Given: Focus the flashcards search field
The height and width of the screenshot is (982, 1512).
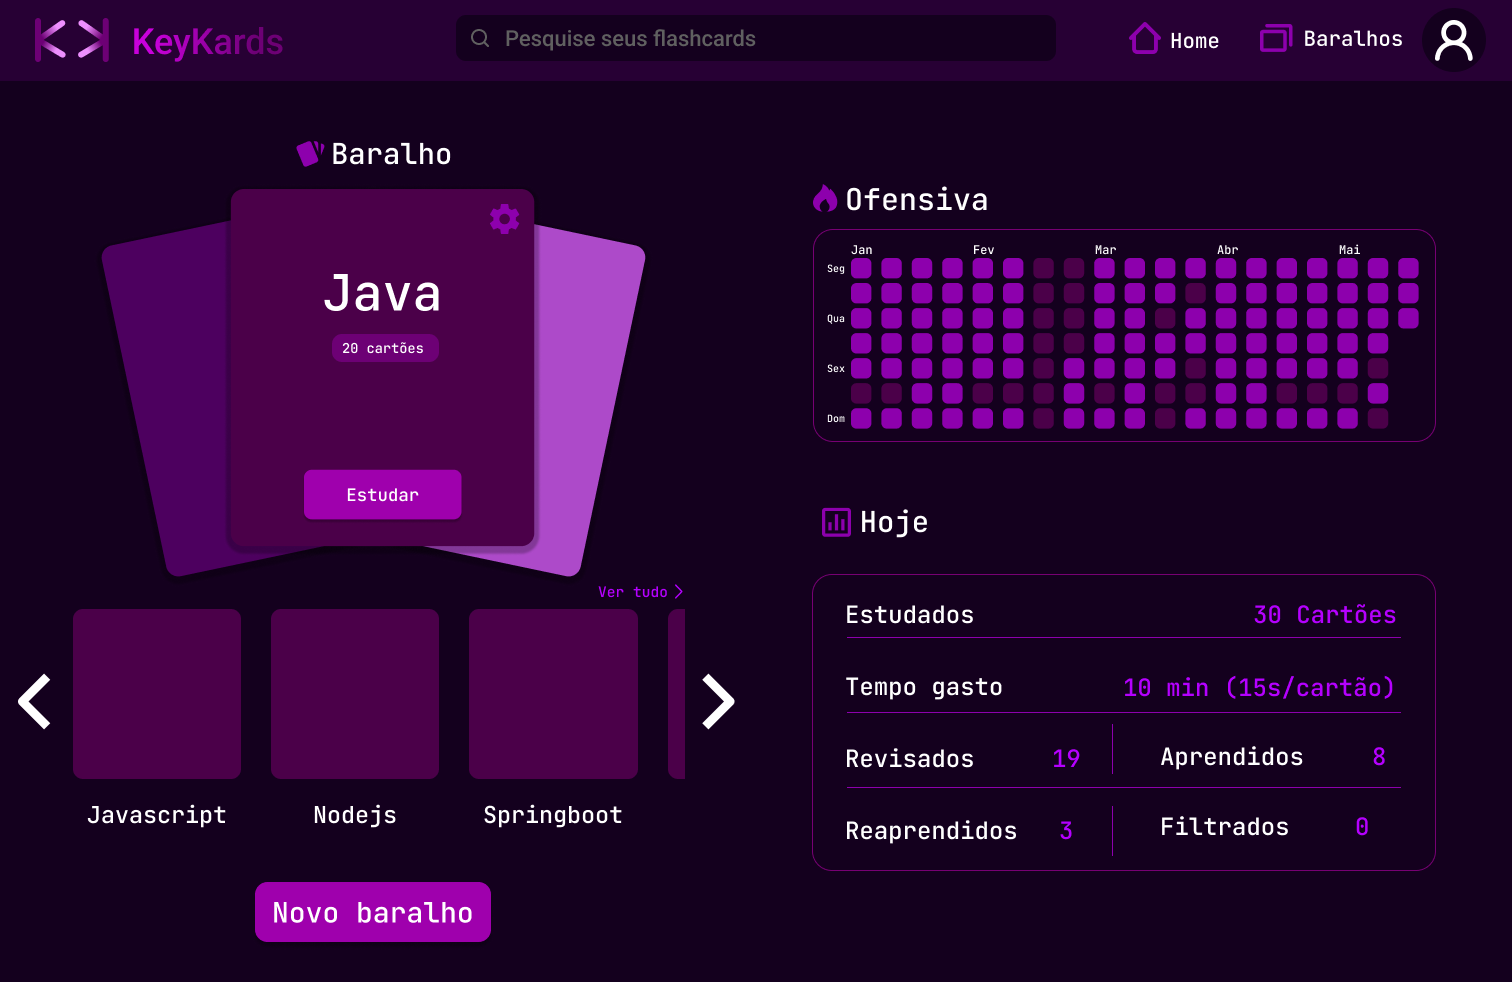Looking at the screenshot, I should click(756, 38).
